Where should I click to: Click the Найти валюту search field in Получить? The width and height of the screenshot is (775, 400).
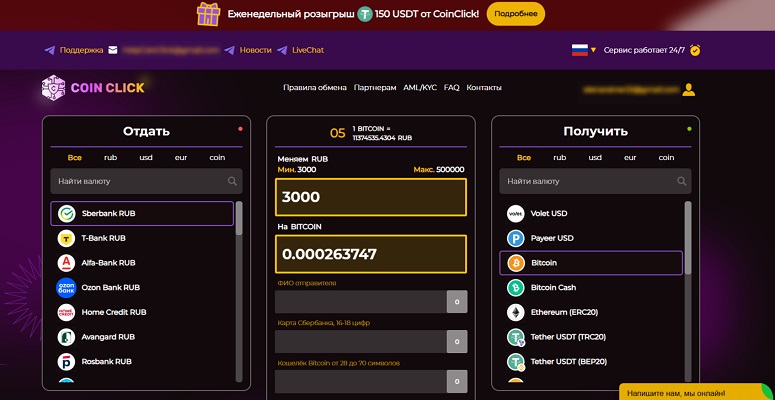tap(595, 181)
